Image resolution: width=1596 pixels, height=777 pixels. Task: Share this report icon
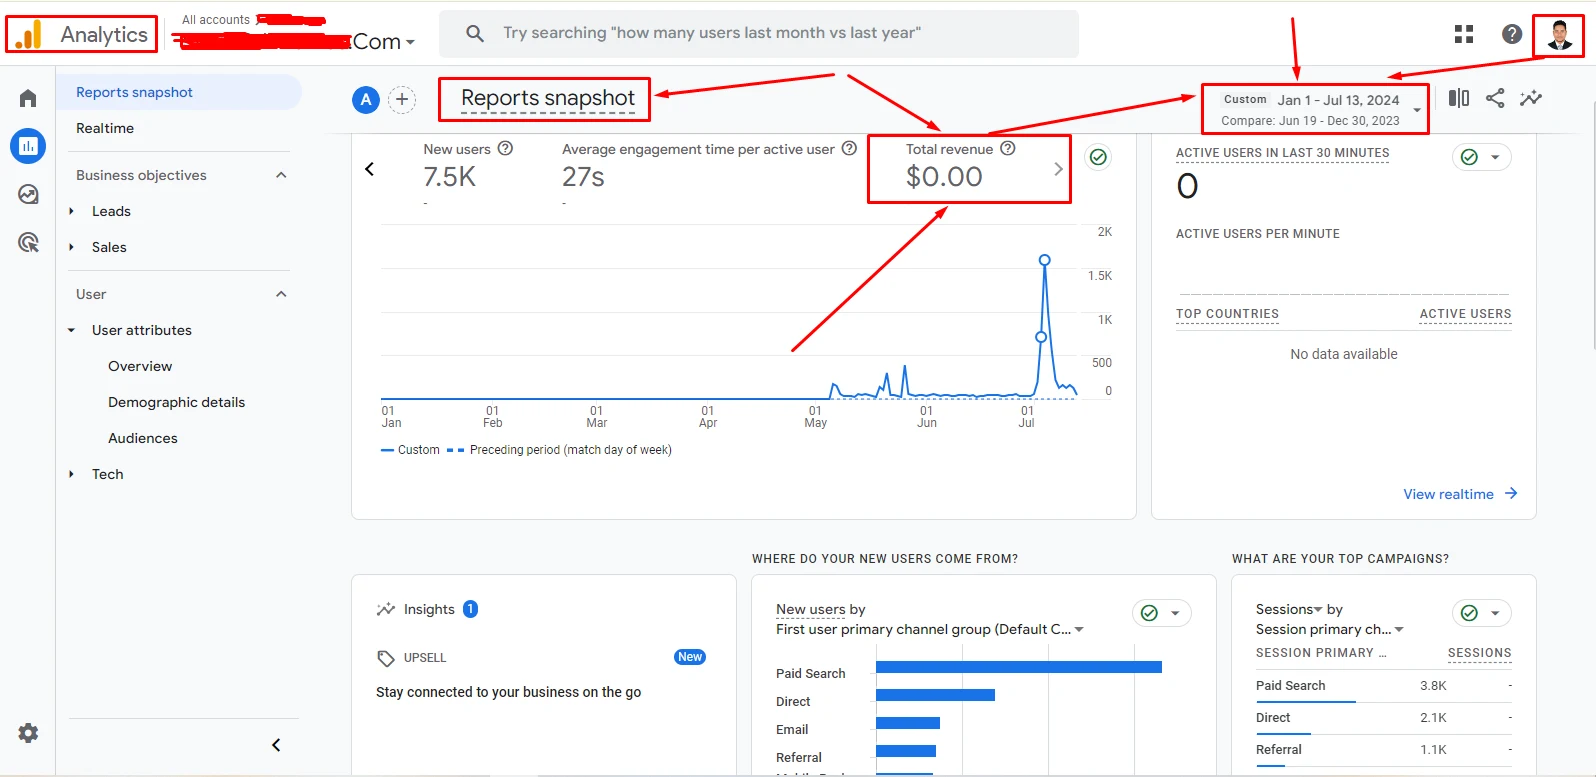(x=1495, y=98)
